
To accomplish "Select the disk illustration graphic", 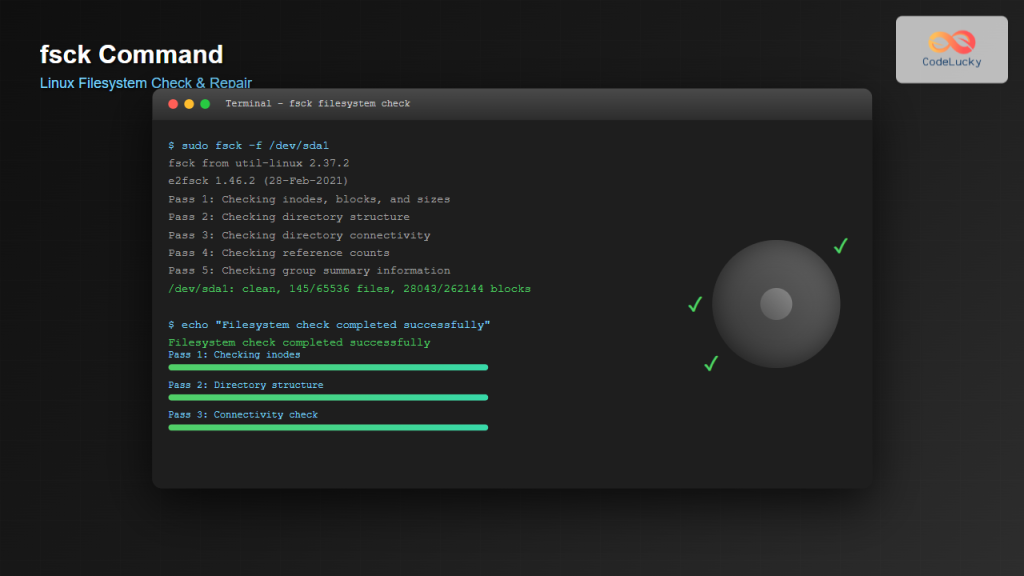I will [776, 304].
